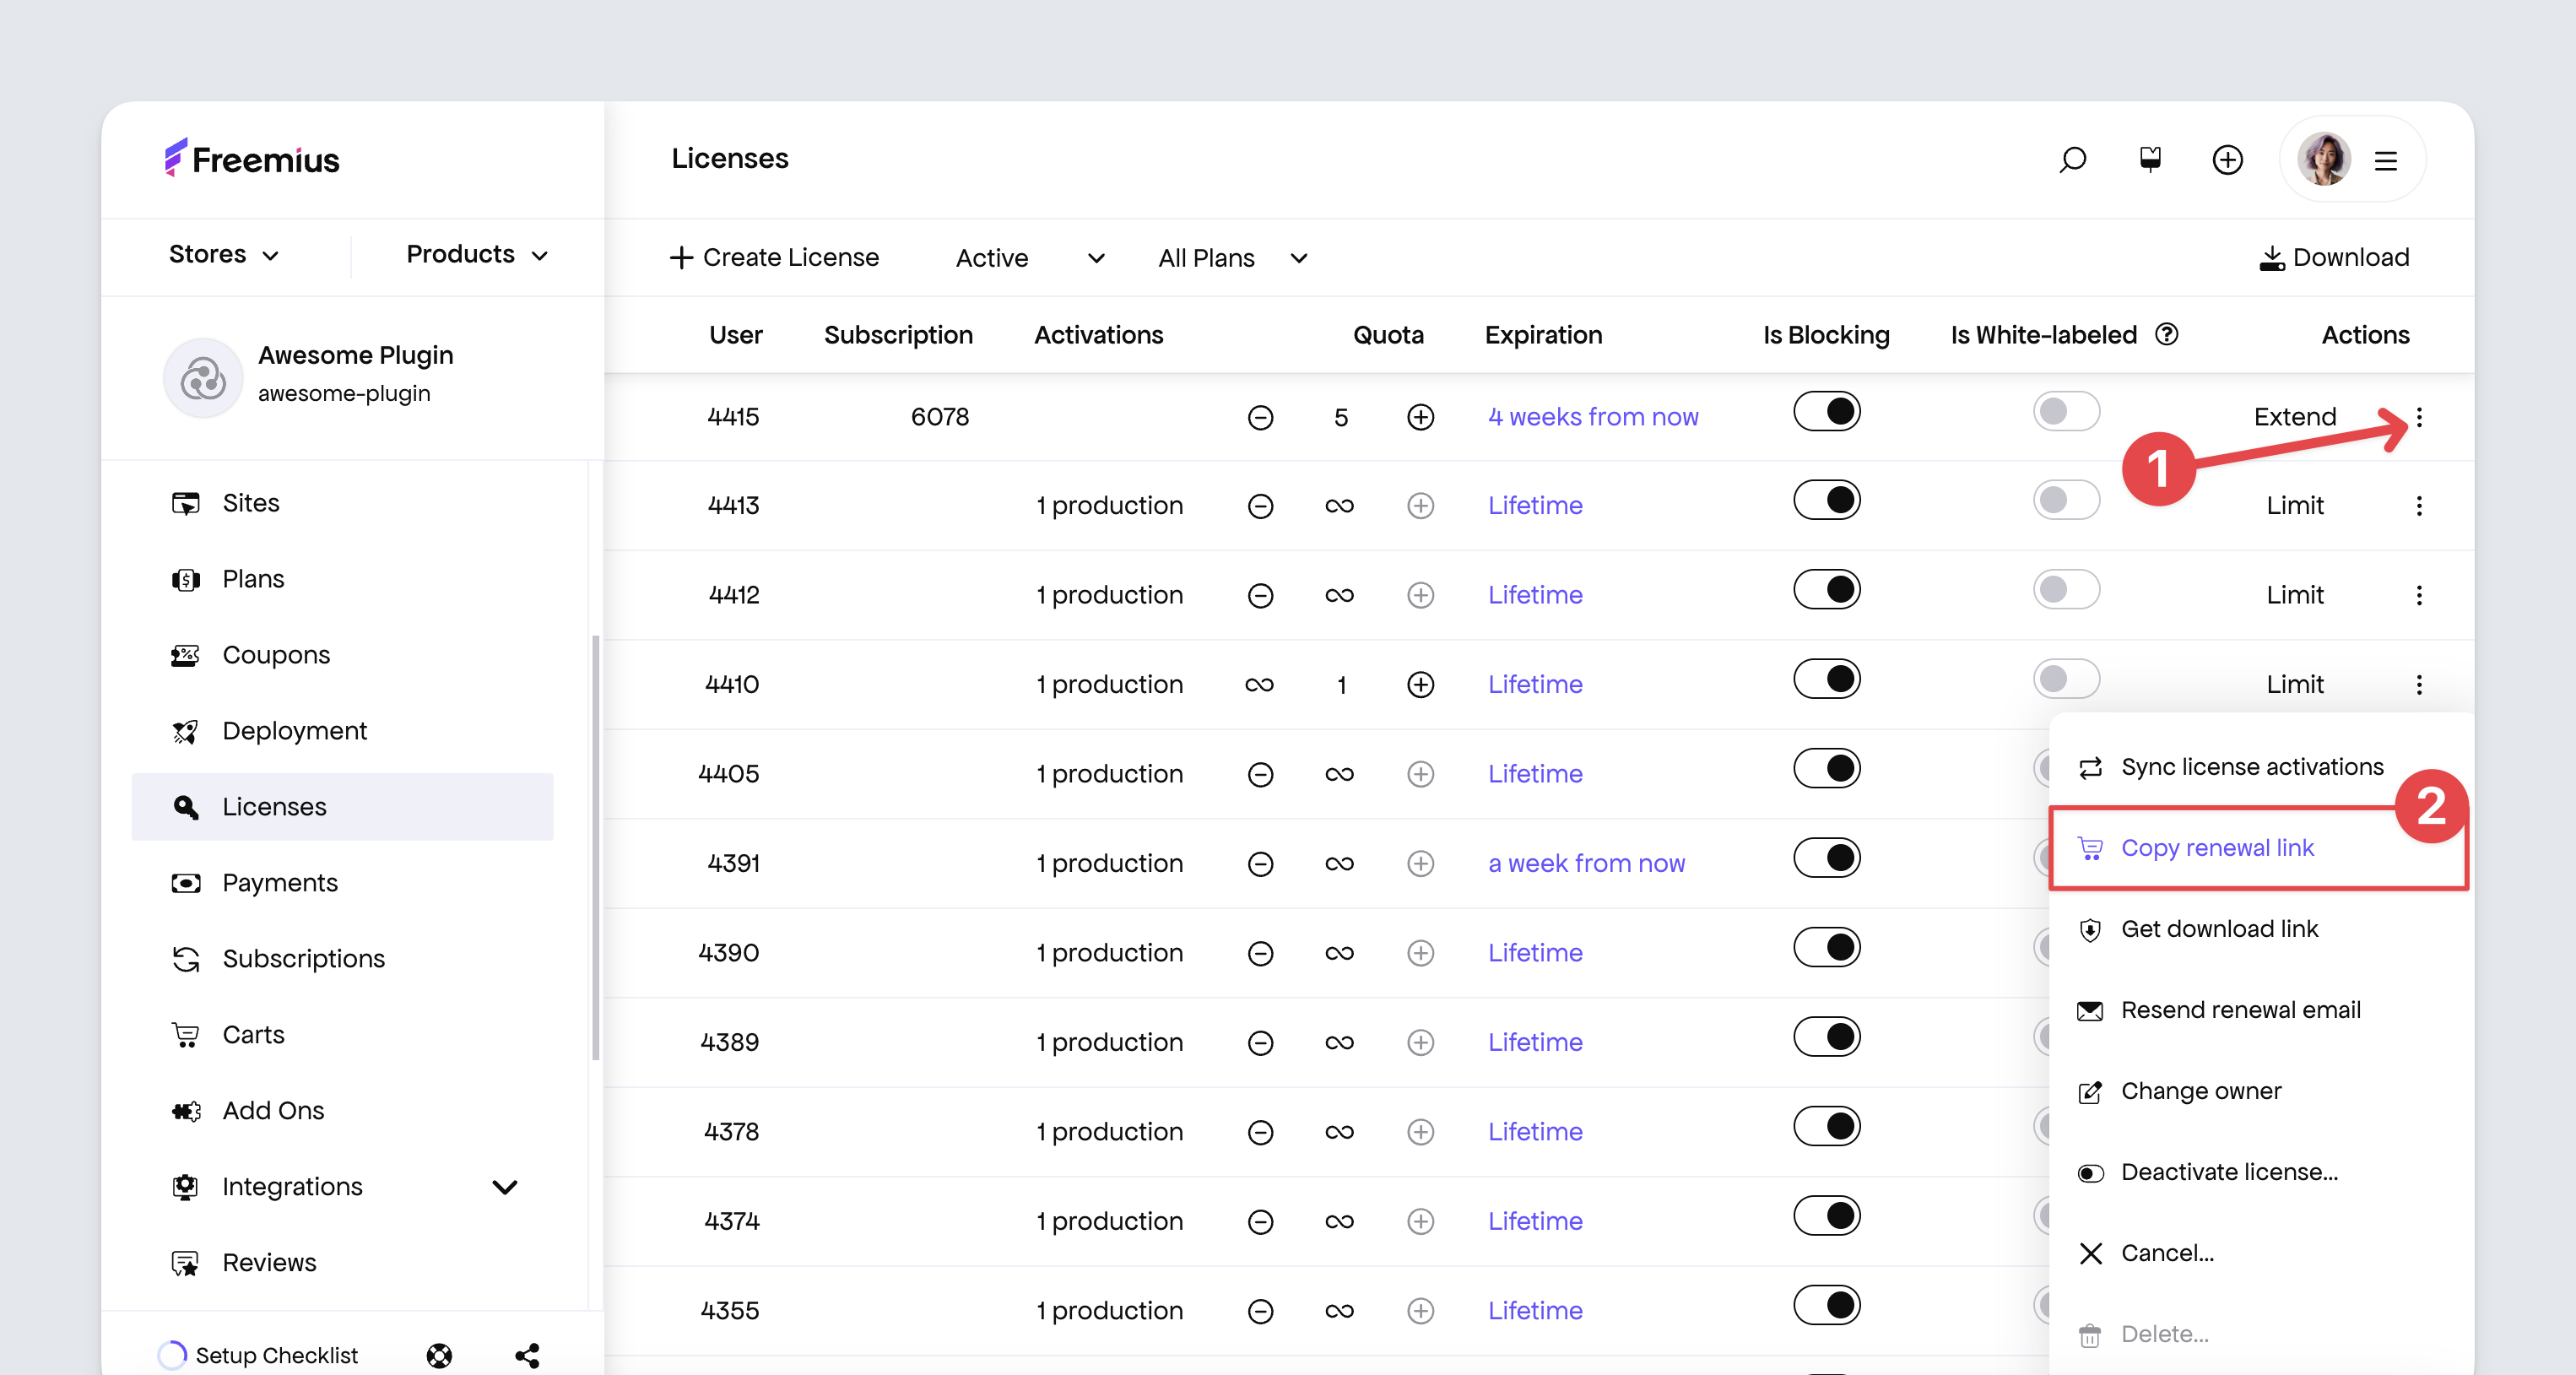Click the add-new plus circle in header
This screenshot has height=1375, width=2576.
pyautogui.click(x=2227, y=159)
